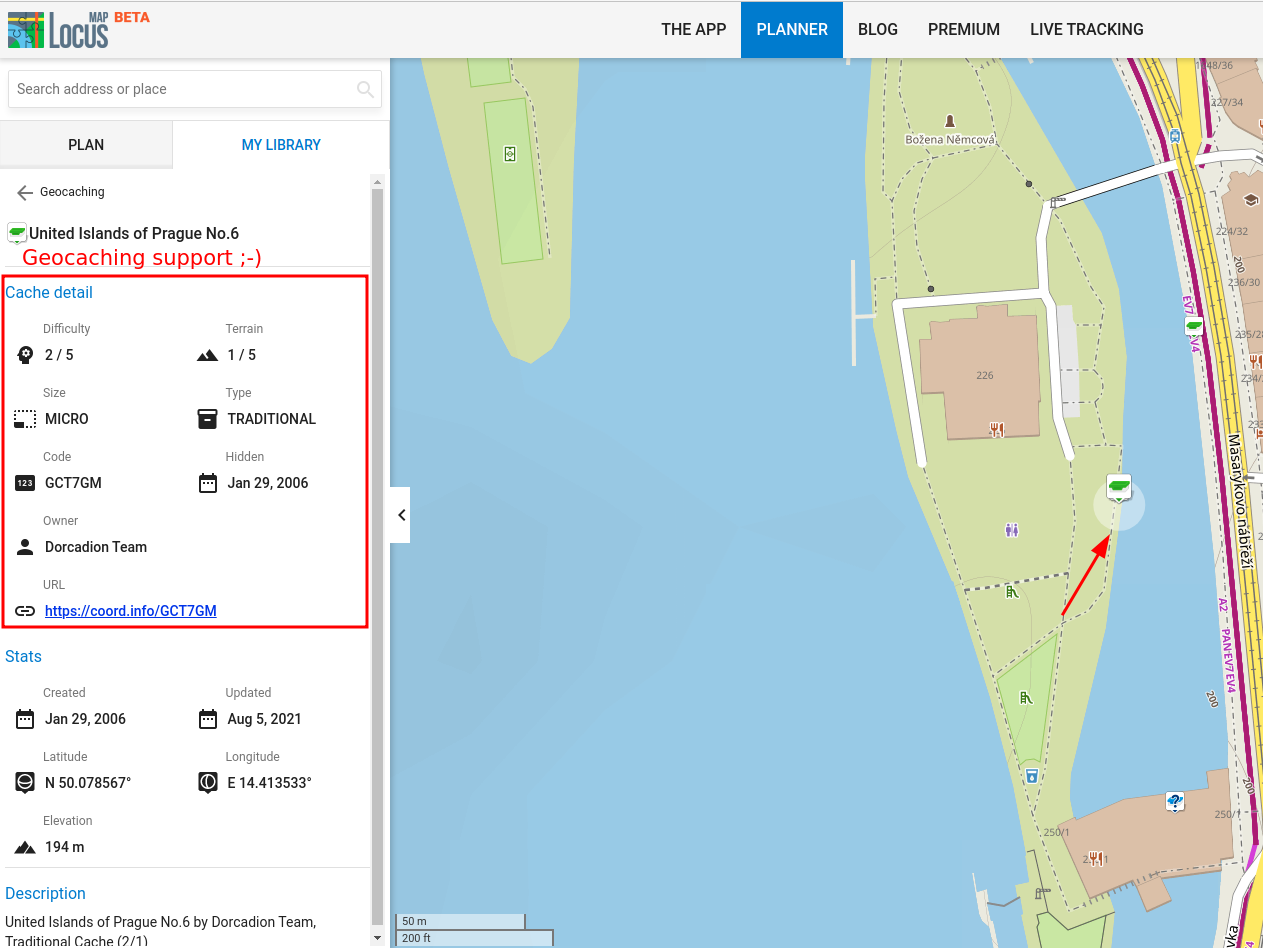Go to LIVE TRACKING page
1263x948 pixels.
coord(1086,29)
